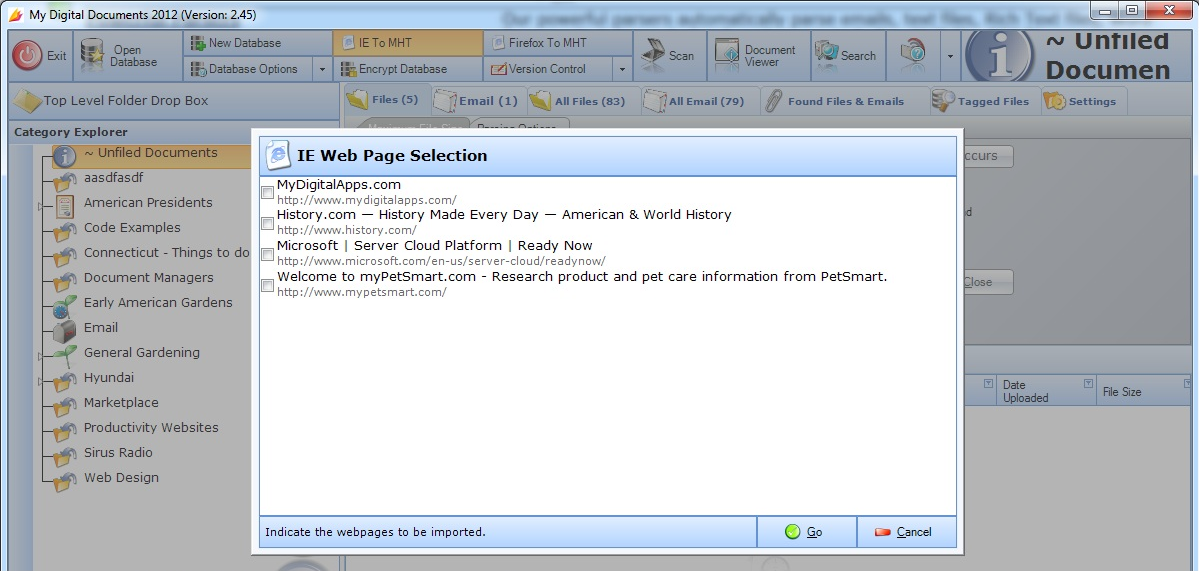Click Email mailbox icon in tree
The width and height of the screenshot is (1199, 571).
(x=65, y=330)
